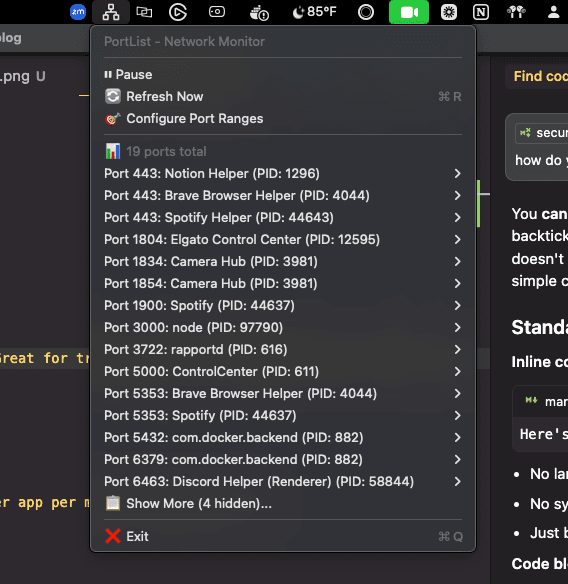Click the bar chart icon by 19 ports total

[113, 151]
